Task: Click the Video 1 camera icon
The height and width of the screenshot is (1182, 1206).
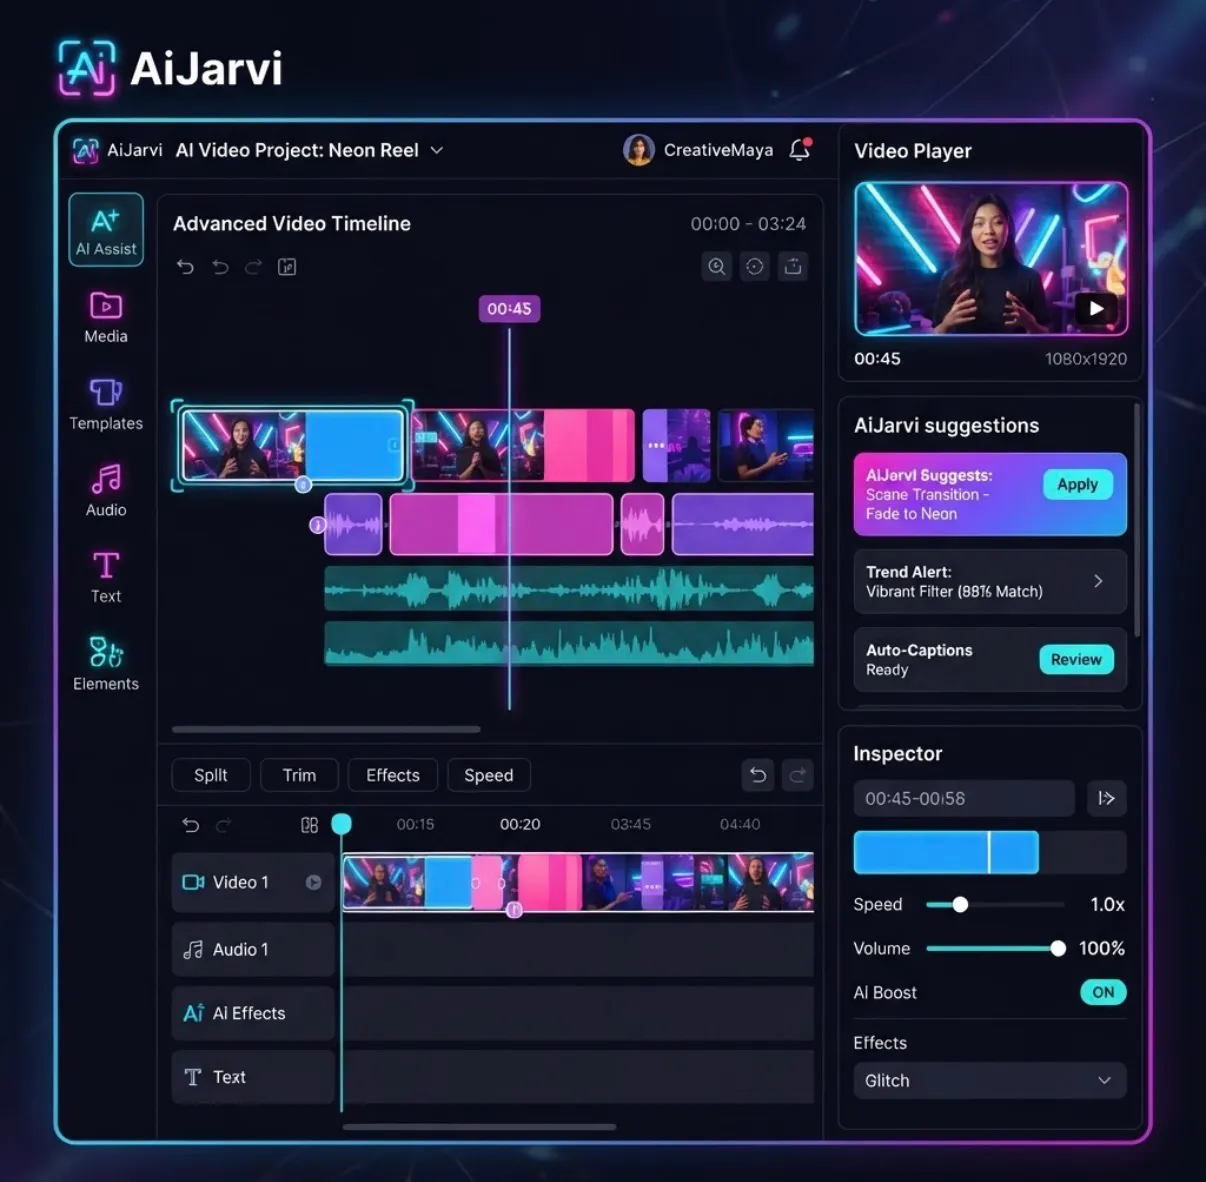Action: tap(193, 882)
